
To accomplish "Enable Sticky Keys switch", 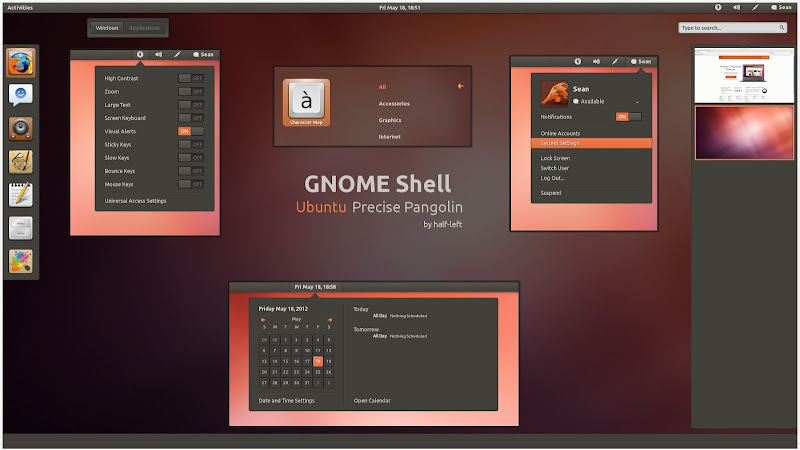I will 191,144.
